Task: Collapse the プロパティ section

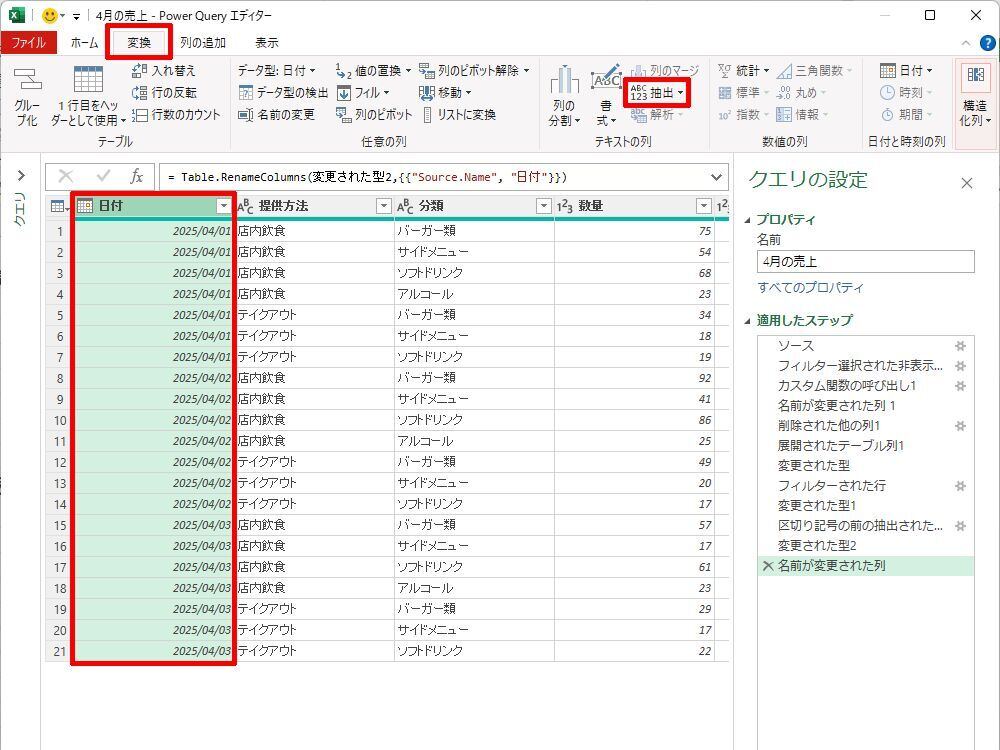Action: click(749, 220)
